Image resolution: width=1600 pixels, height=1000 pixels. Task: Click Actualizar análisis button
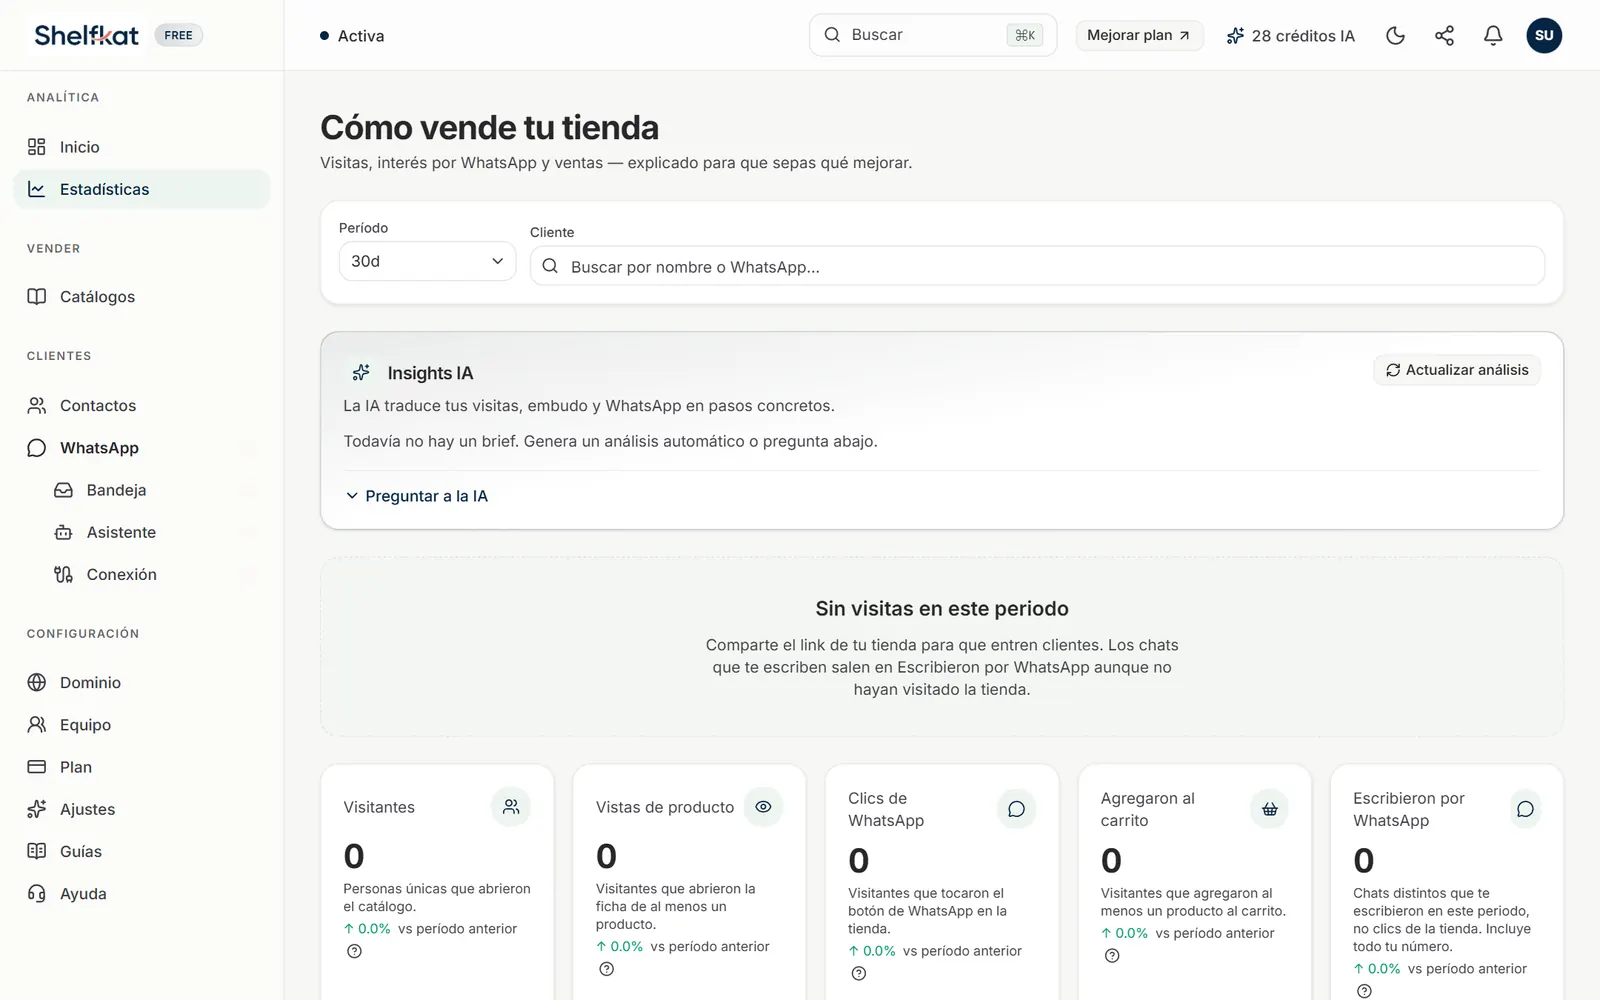[1457, 370]
